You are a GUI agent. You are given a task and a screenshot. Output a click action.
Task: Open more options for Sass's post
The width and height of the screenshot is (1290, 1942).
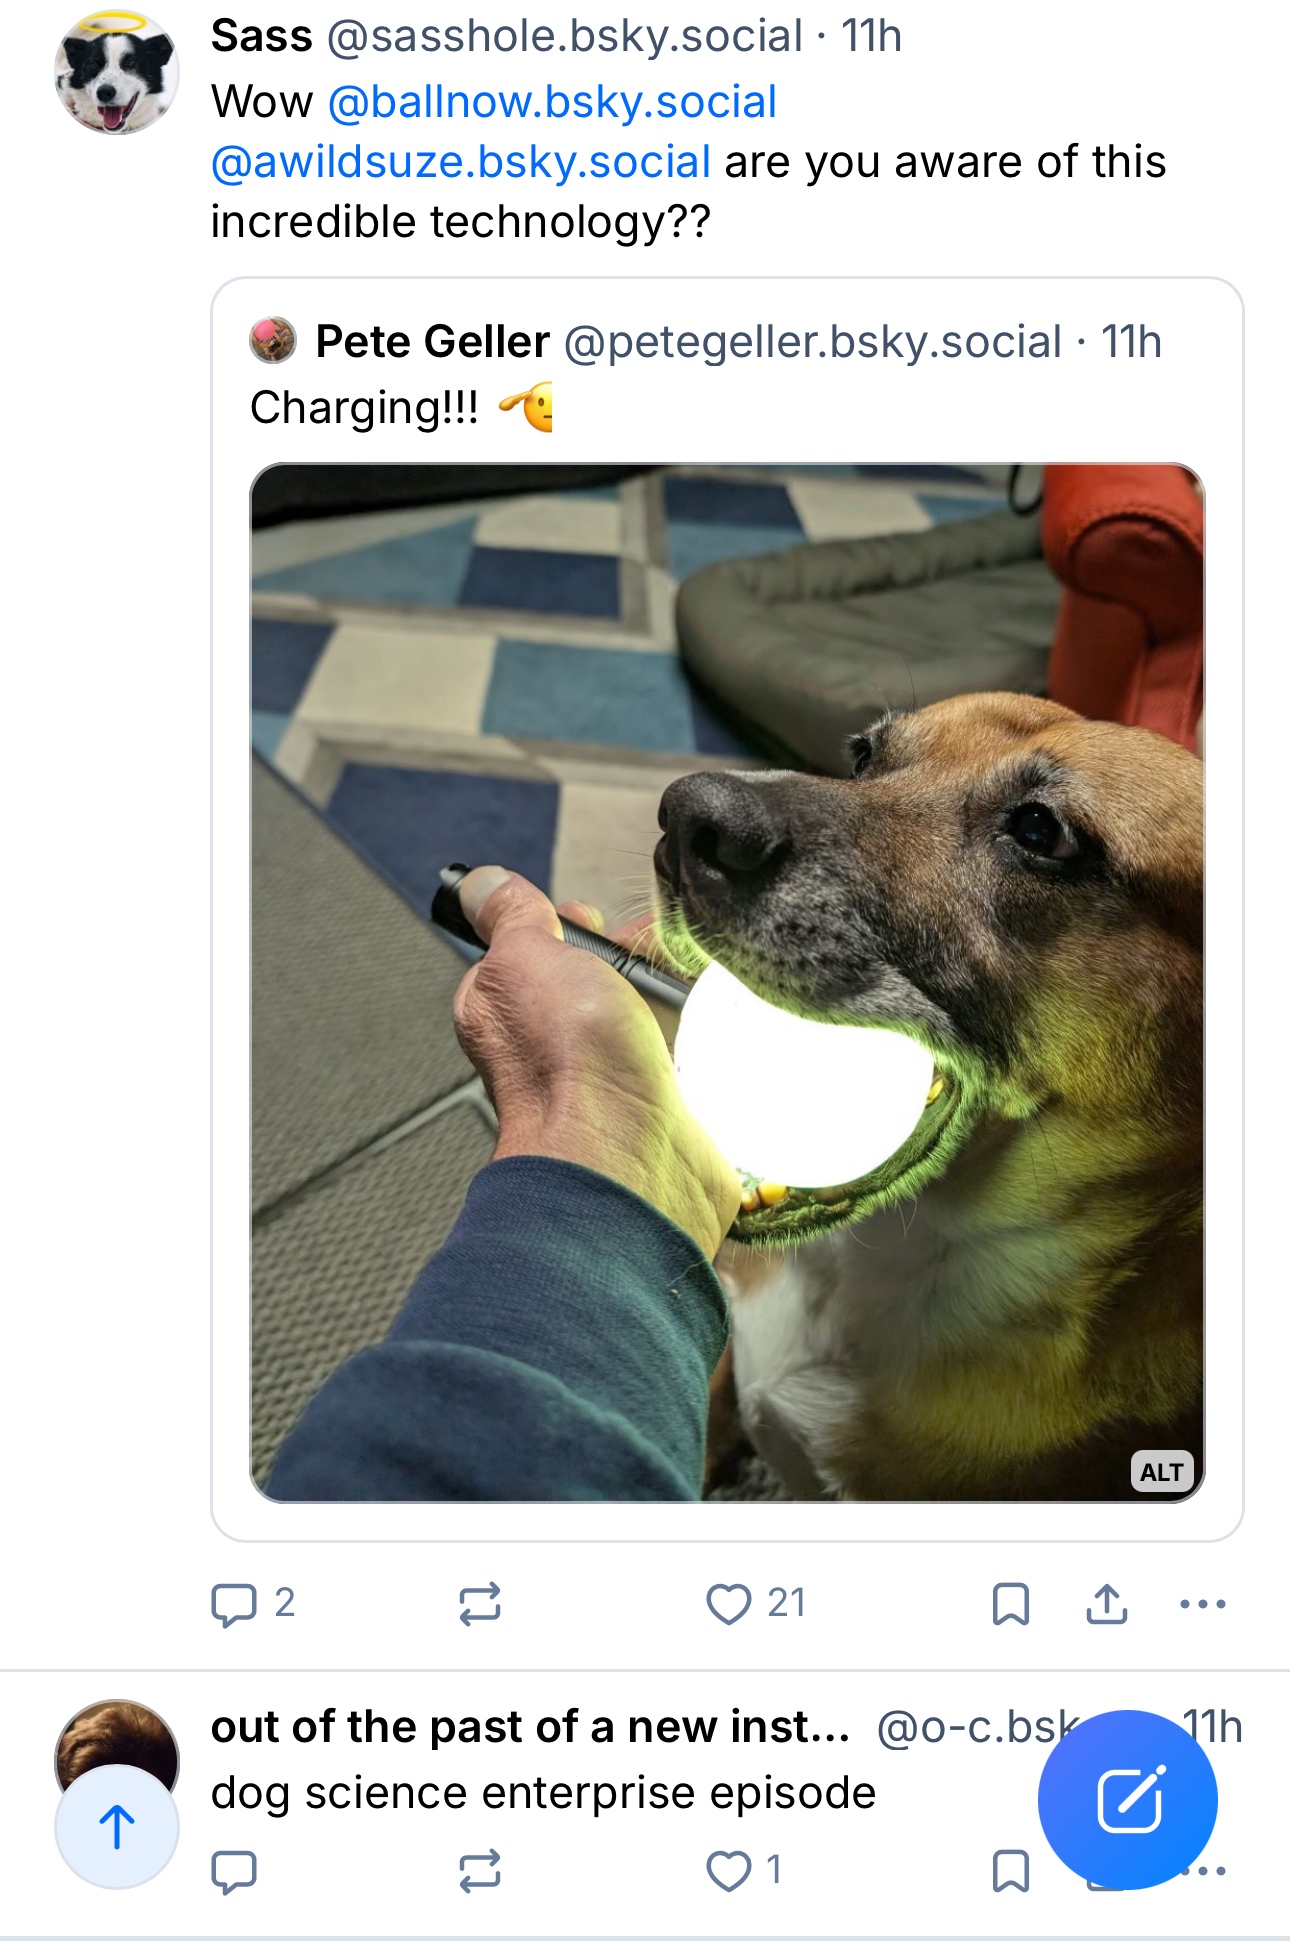pyautogui.click(x=1202, y=1604)
